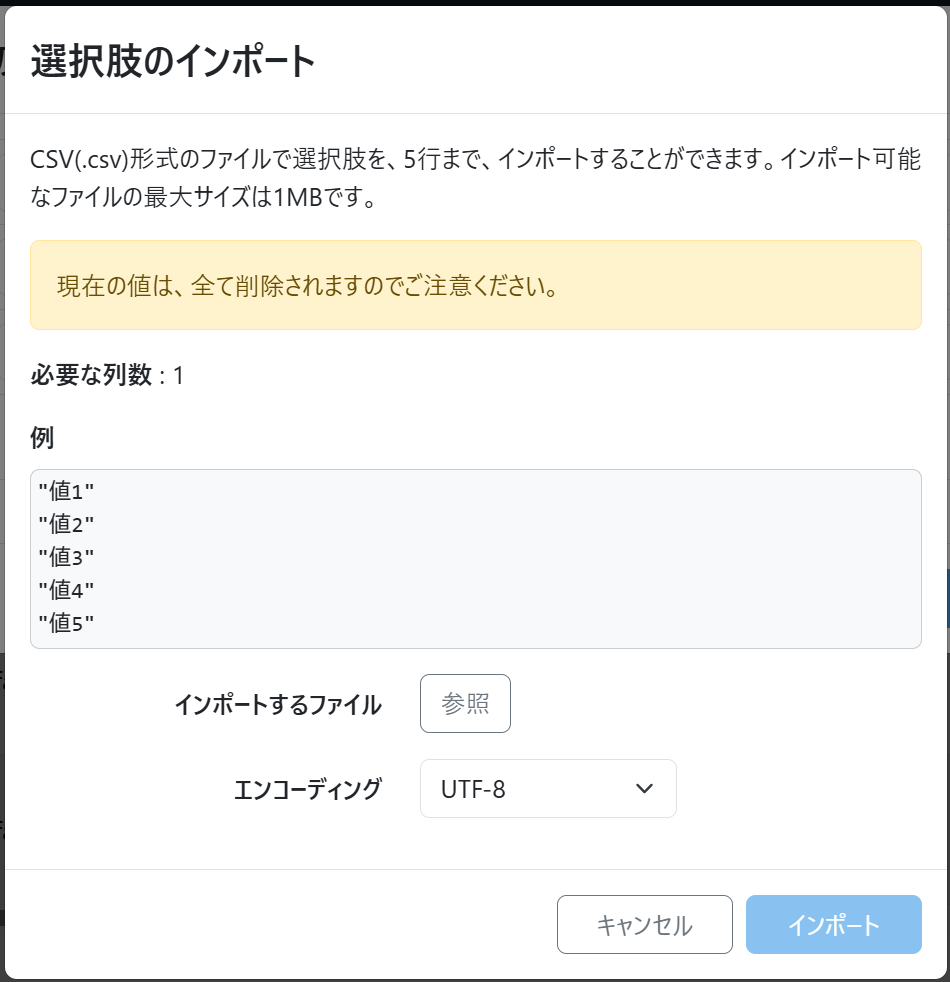
Task: Click the 選択肢のインポート dialog title
Action: 173,62
